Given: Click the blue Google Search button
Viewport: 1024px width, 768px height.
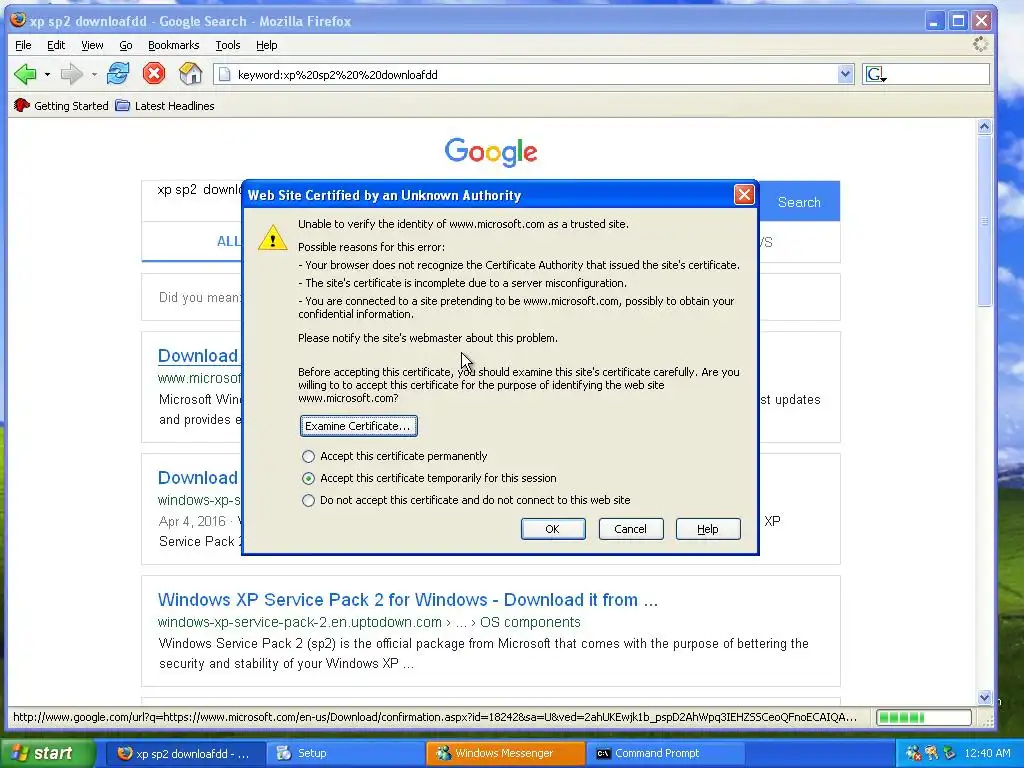Looking at the screenshot, I should [x=799, y=202].
